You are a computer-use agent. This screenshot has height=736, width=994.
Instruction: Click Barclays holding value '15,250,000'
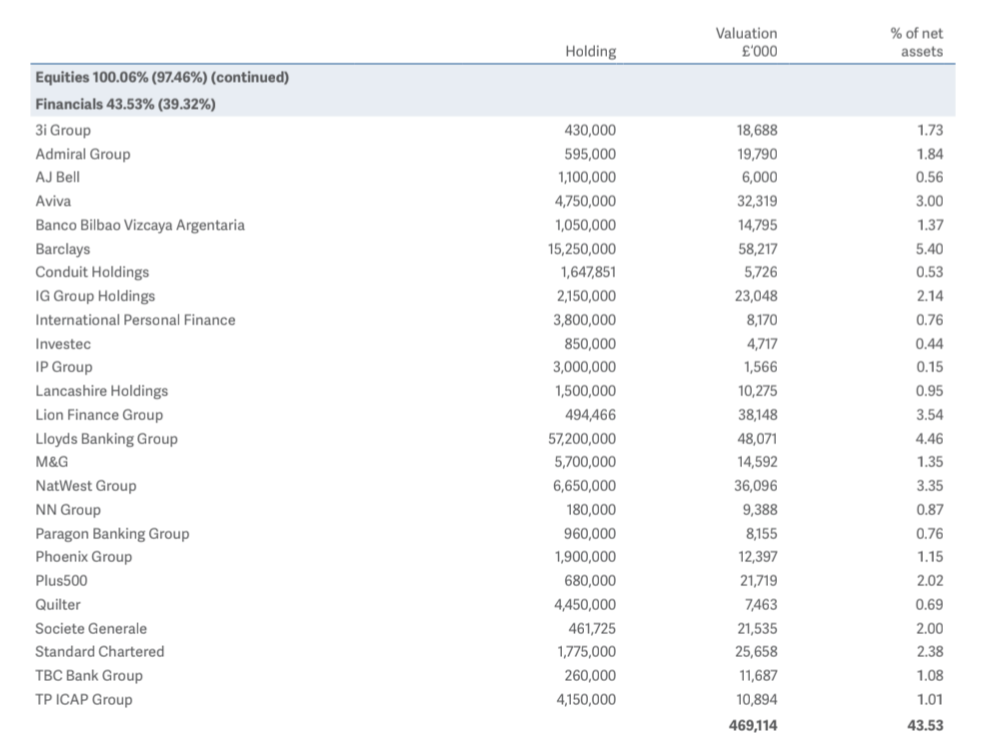click(x=582, y=249)
